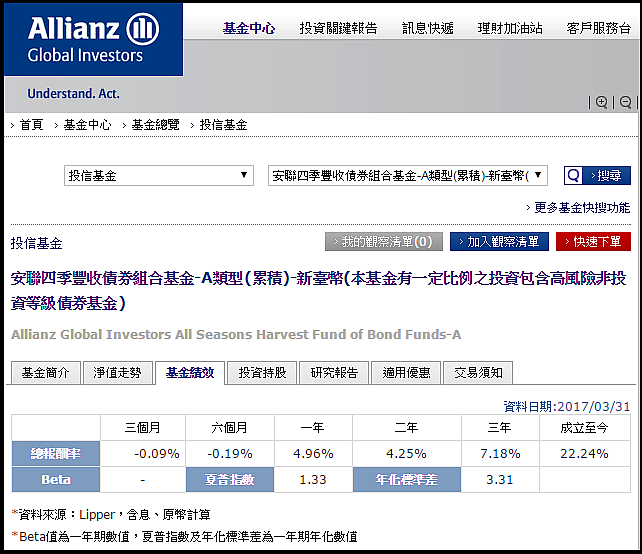
Task: Click the 年化標準差 label cell
Action: tap(407, 479)
